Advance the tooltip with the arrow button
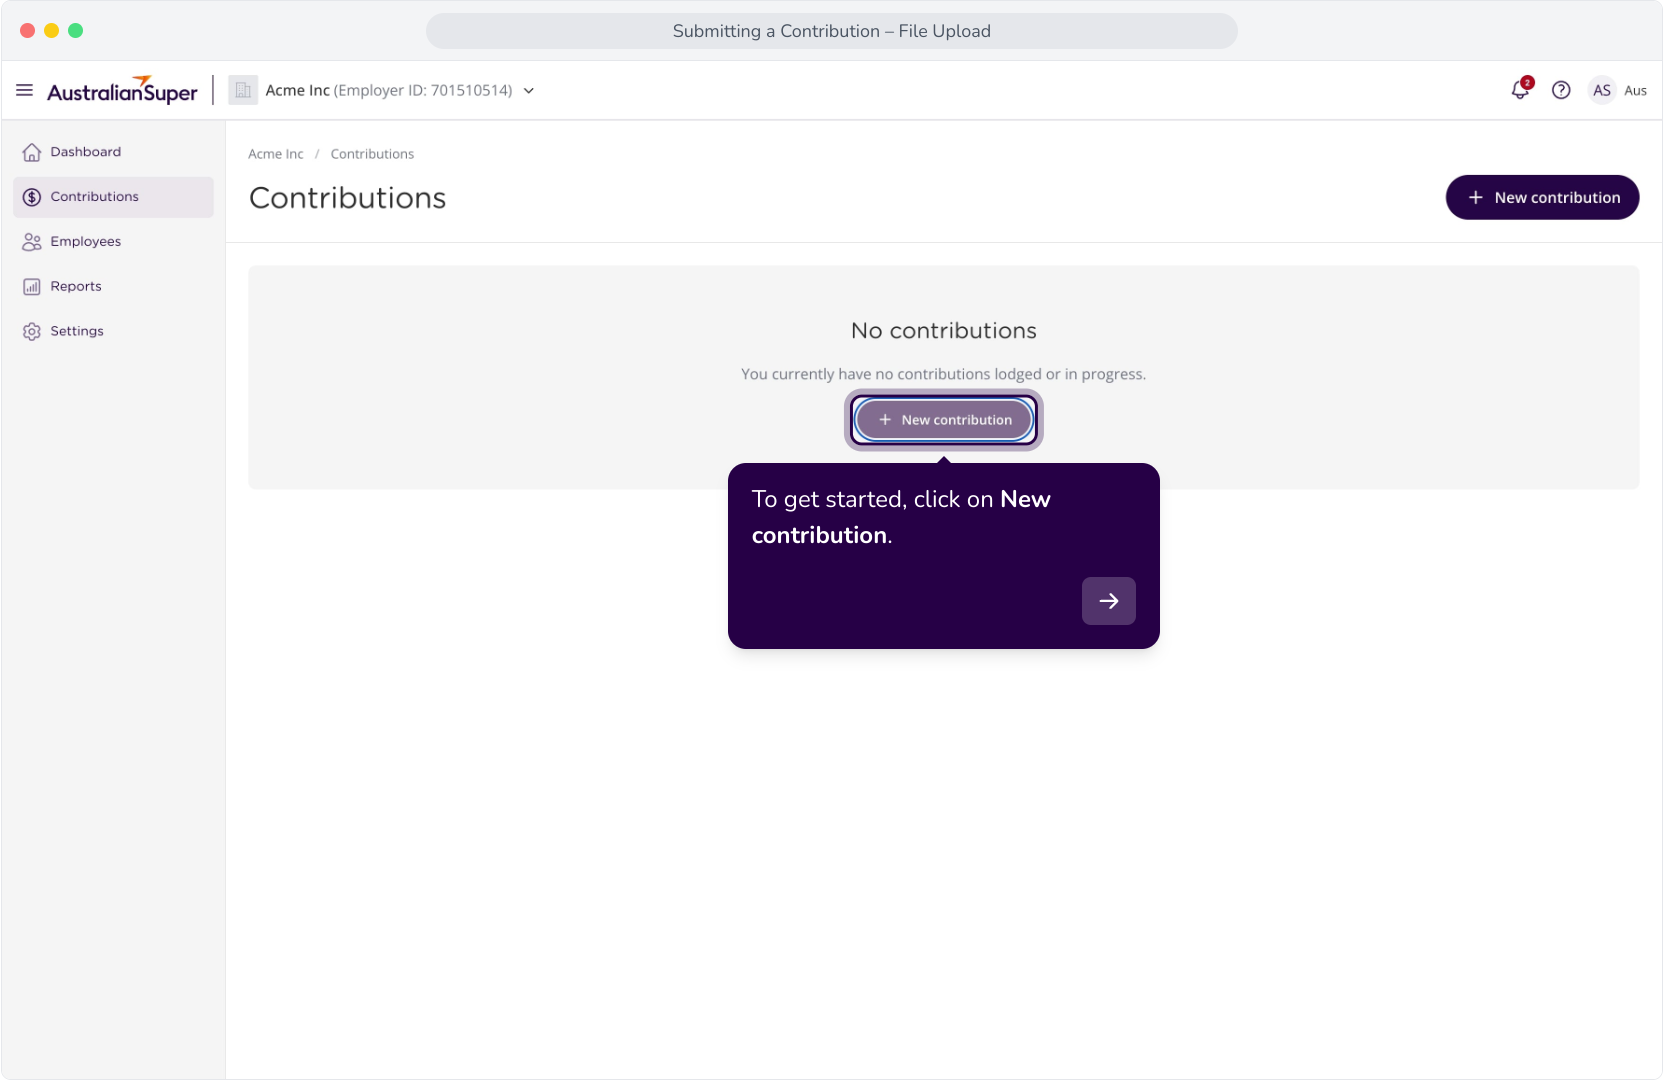Screen dimensions: 1664x1080 point(1108,601)
